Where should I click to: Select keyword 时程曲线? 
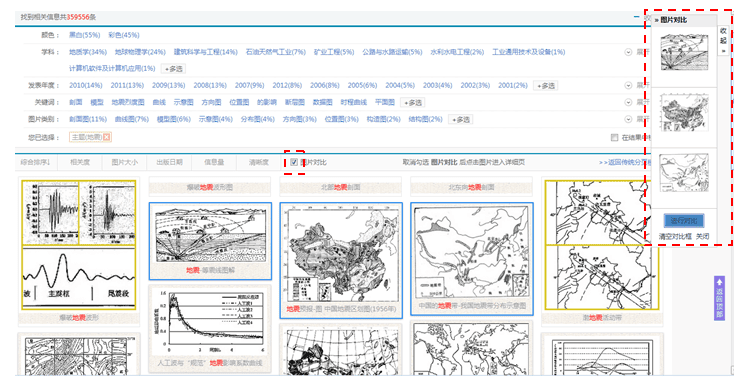click(x=353, y=102)
